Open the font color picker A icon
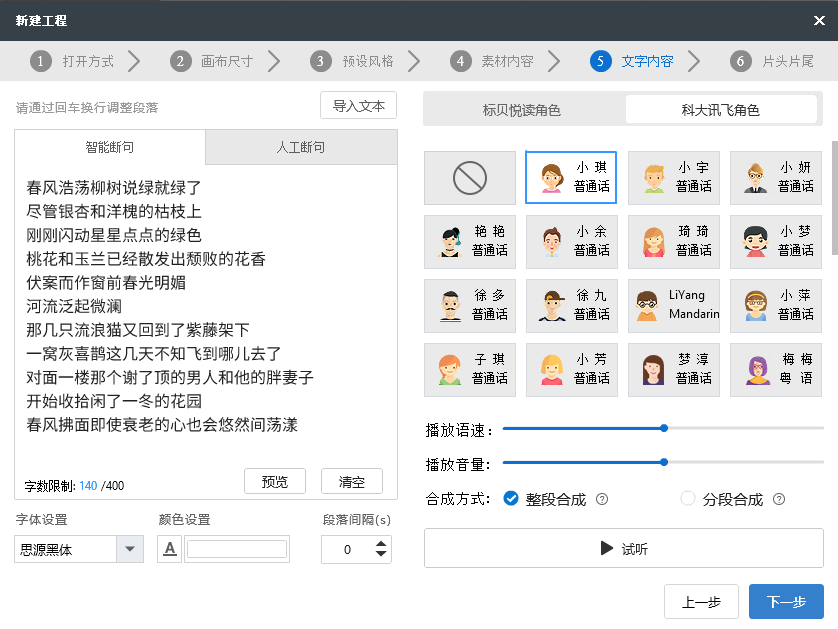 (x=169, y=549)
